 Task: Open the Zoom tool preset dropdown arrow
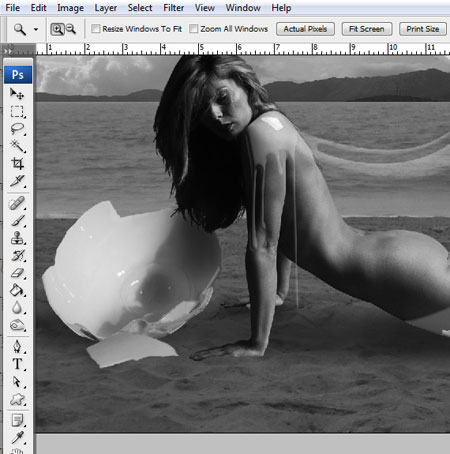36,30
